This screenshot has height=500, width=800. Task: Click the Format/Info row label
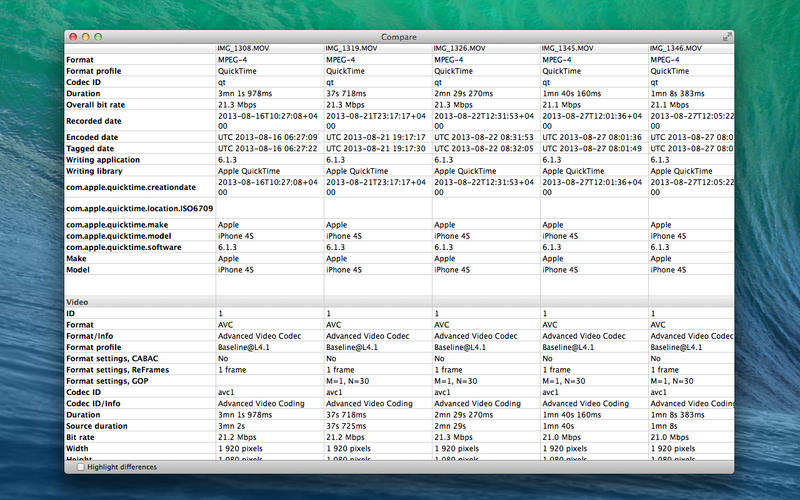(x=90, y=336)
